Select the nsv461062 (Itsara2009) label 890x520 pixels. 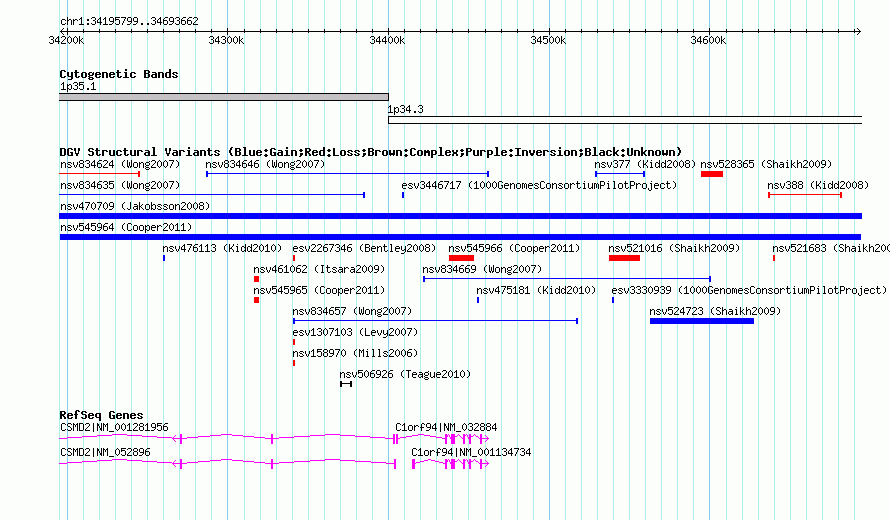click(x=319, y=269)
